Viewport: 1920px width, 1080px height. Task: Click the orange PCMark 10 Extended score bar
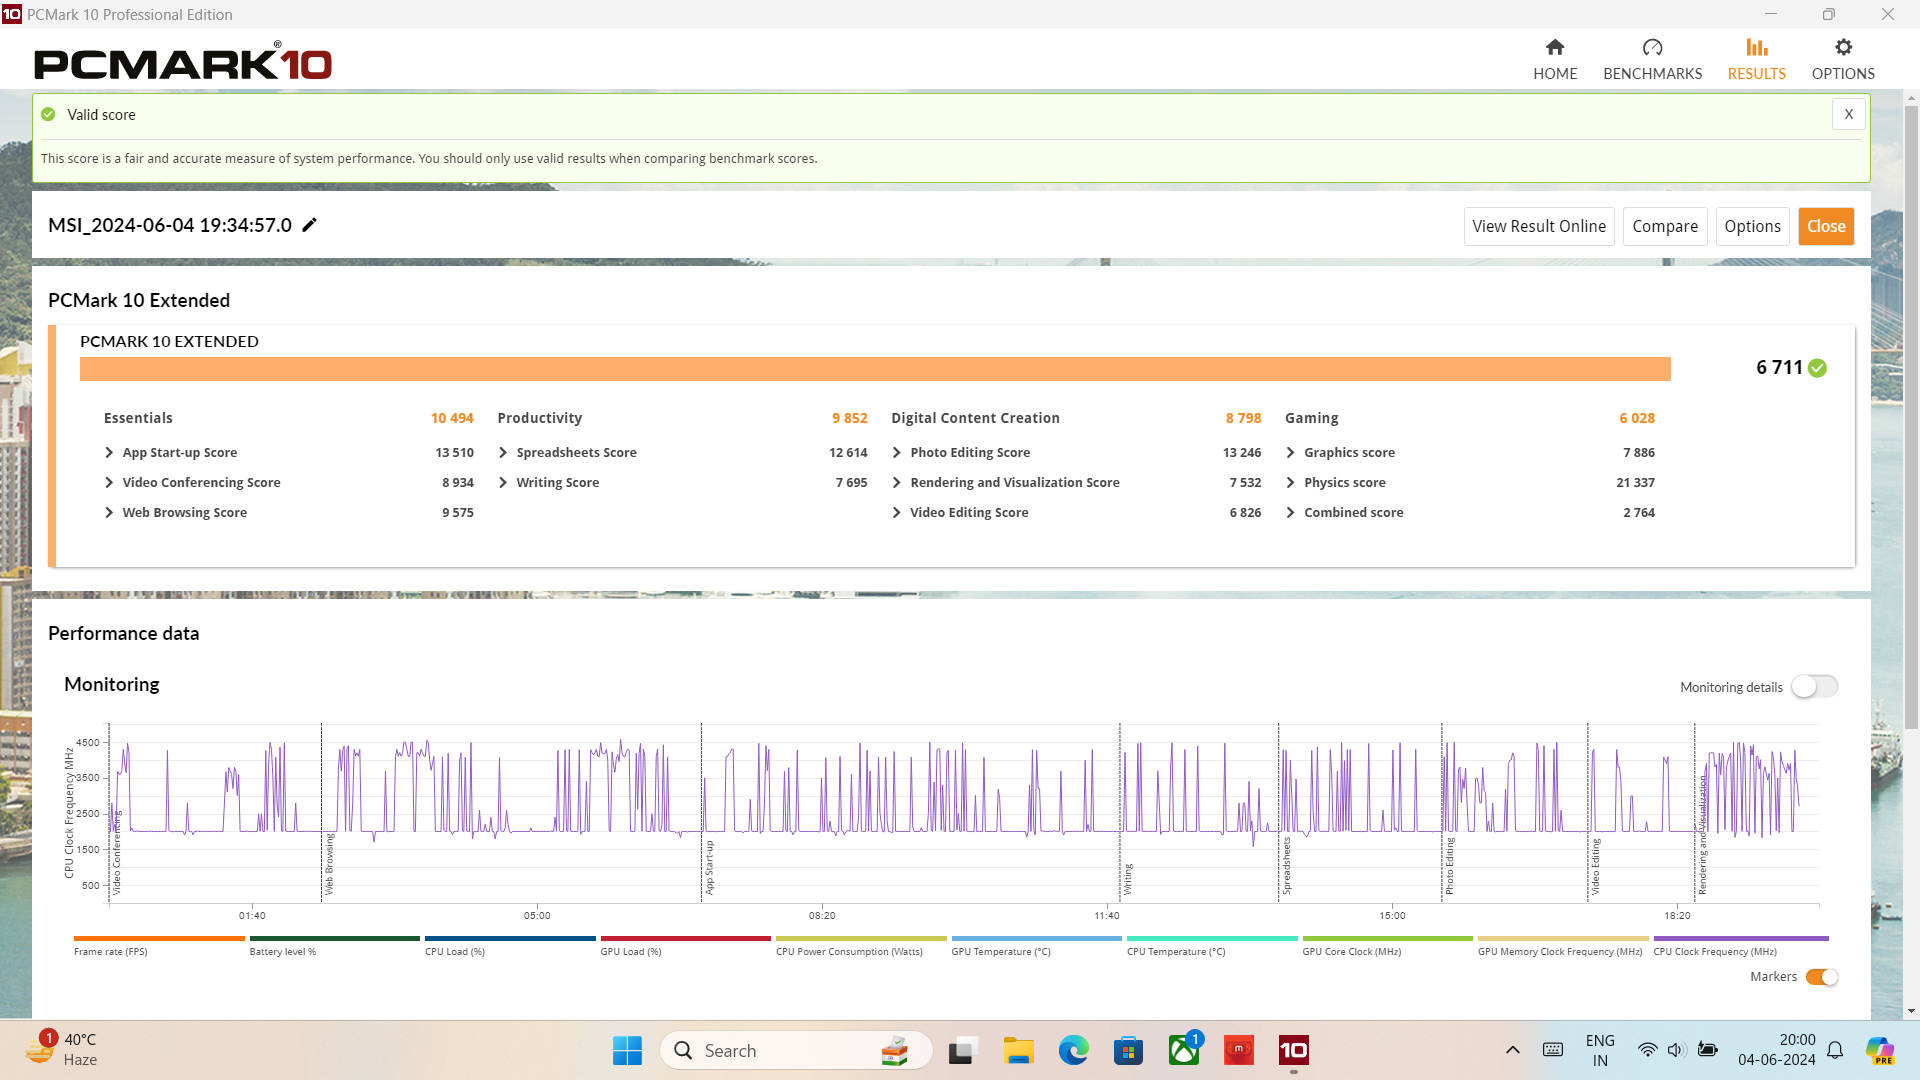pos(875,369)
